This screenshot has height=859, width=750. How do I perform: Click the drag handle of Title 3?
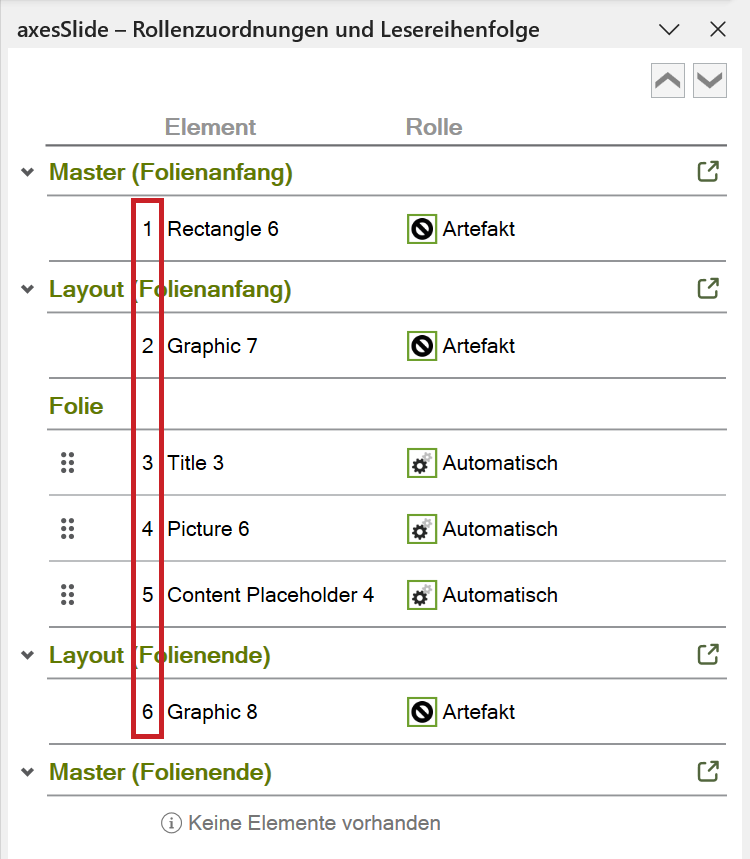tap(67, 463)
